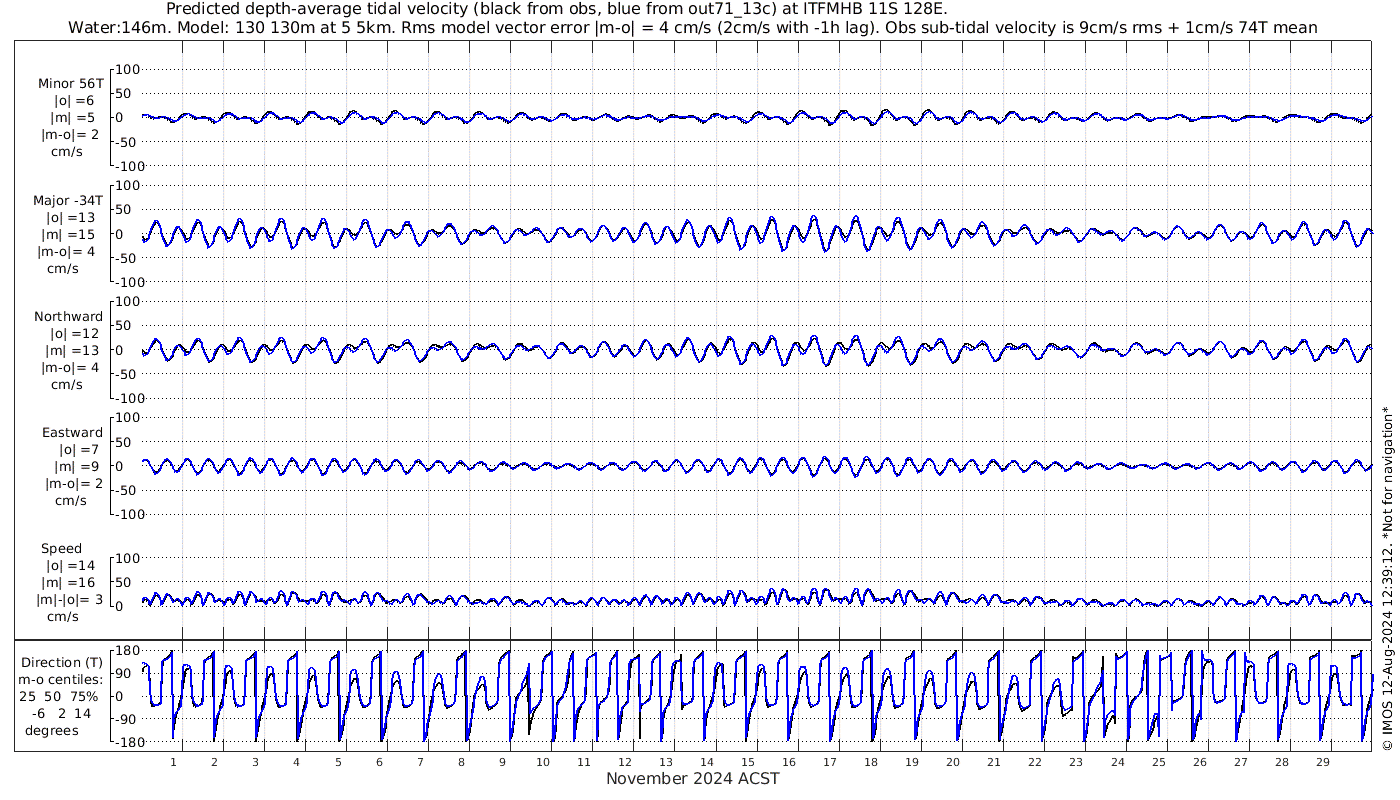Click the 'Speed' panel label
The image size is (1400, 800).
[x=61, y=549]
